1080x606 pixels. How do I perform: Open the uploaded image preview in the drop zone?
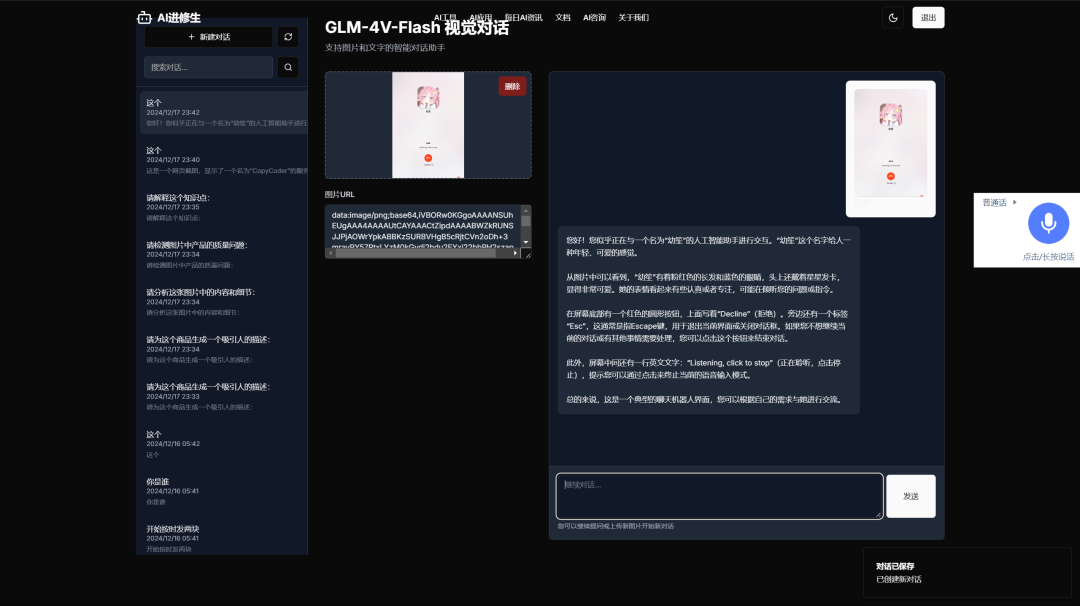click(428, 125)
